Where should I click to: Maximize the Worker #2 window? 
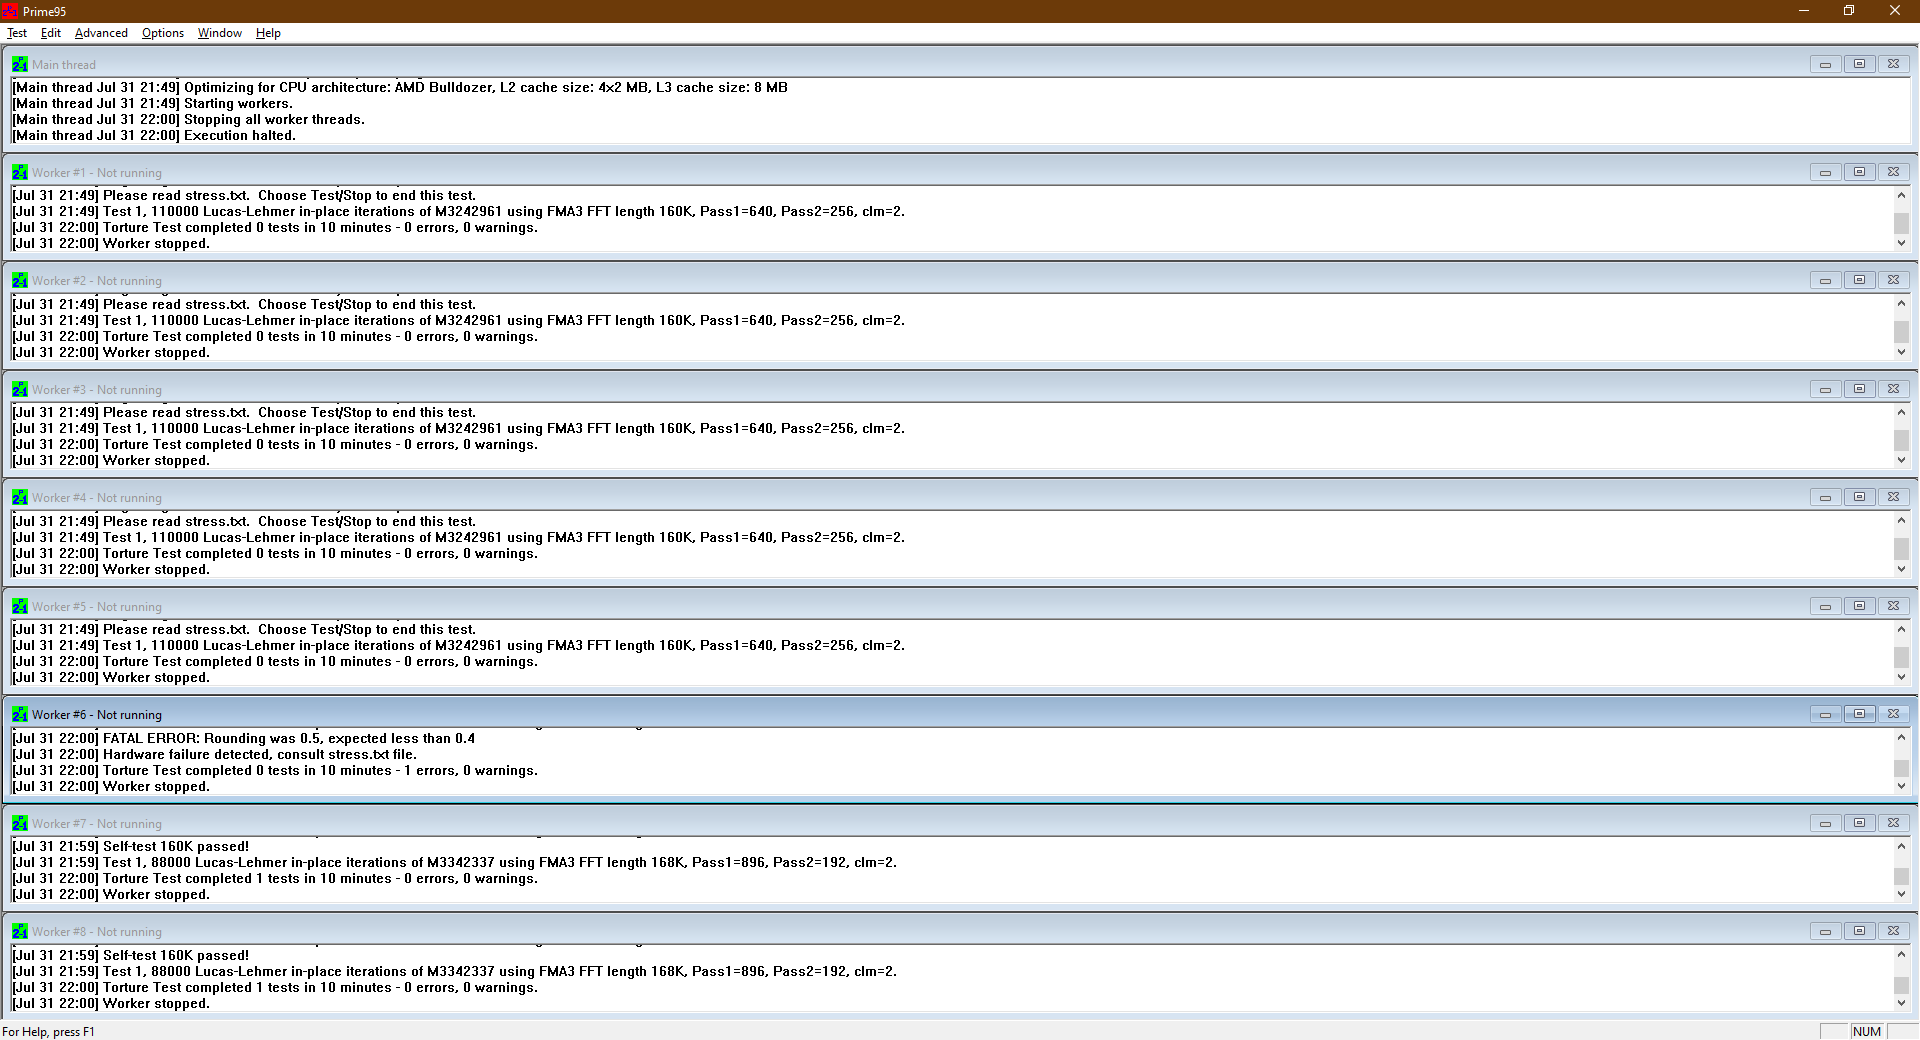coord(1859,280)
